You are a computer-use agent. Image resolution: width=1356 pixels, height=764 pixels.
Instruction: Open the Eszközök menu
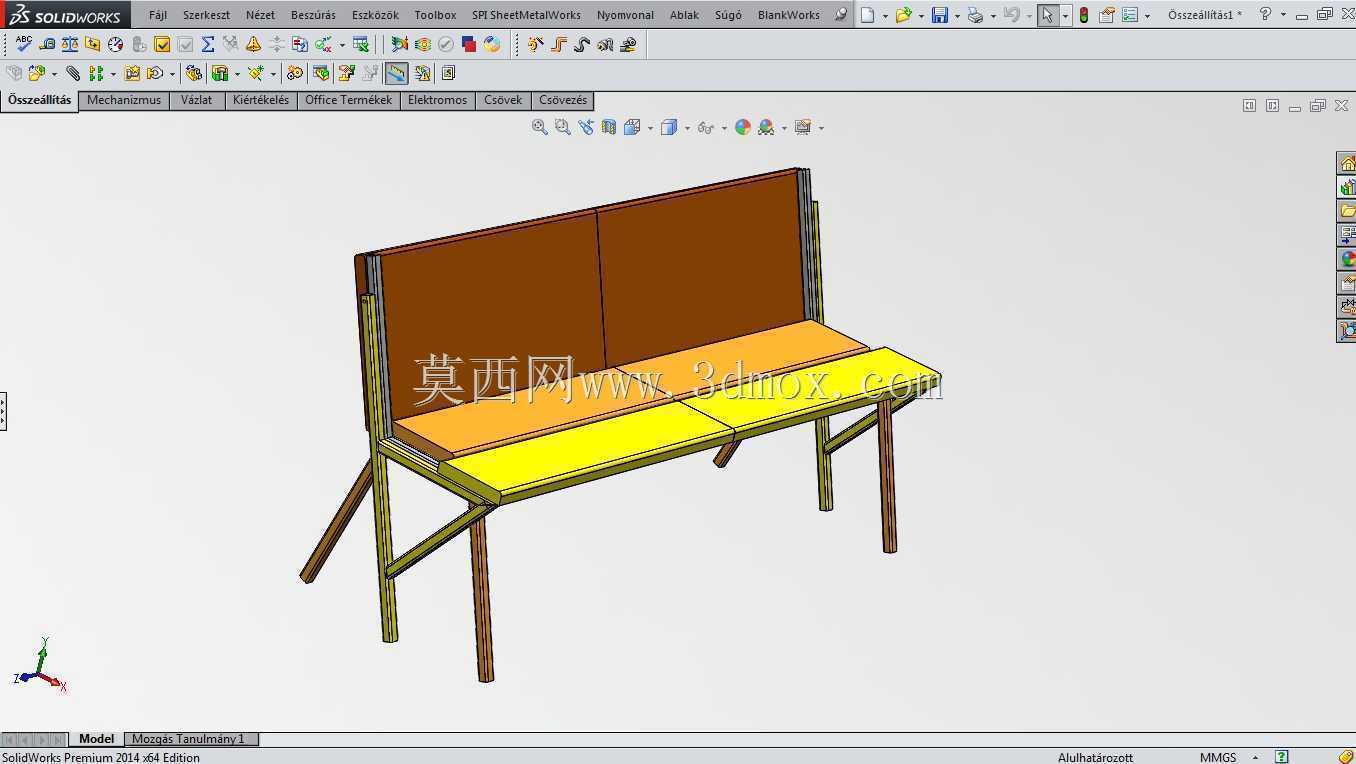click(375, 15)
